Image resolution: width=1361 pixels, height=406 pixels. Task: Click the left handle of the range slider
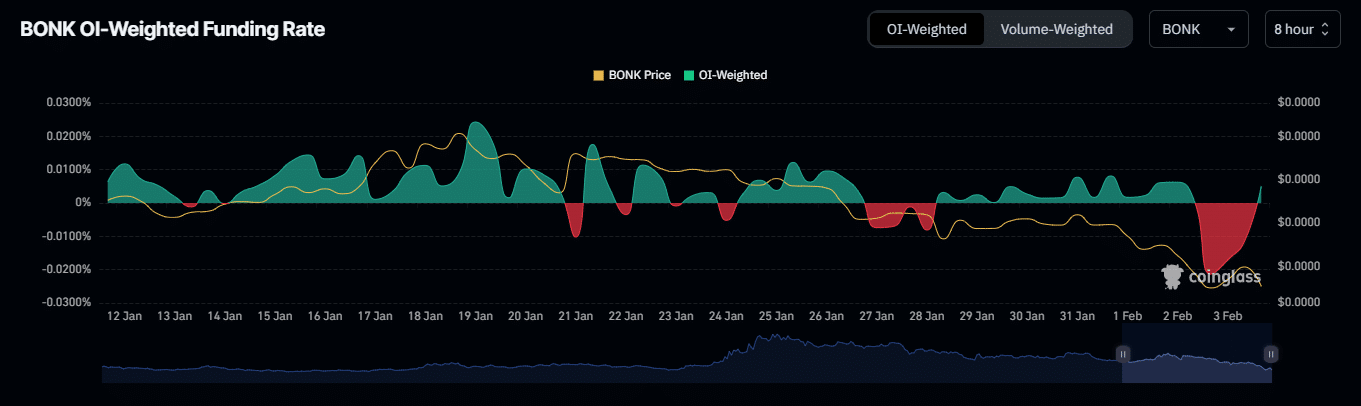coord(1123,353)
